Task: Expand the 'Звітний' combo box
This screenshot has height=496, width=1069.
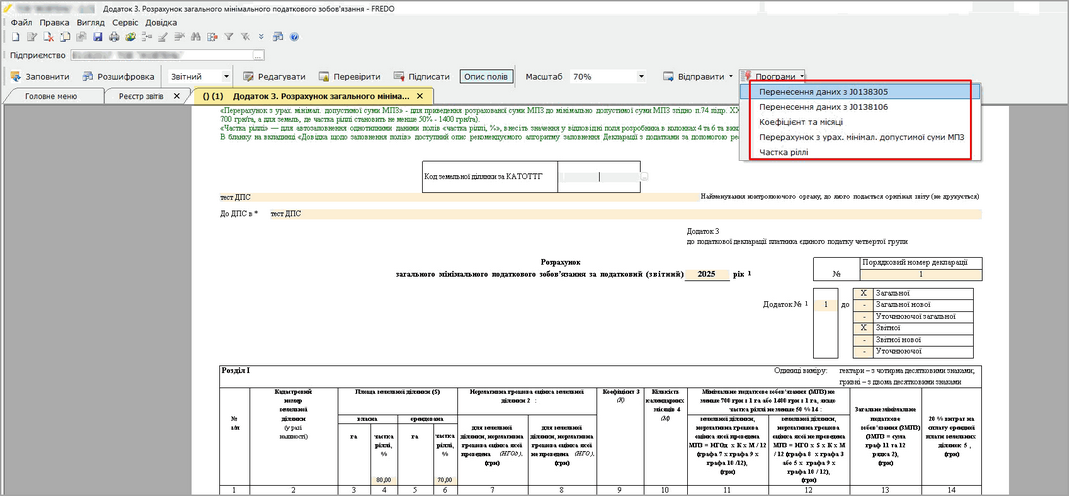Action: point(226,76)
